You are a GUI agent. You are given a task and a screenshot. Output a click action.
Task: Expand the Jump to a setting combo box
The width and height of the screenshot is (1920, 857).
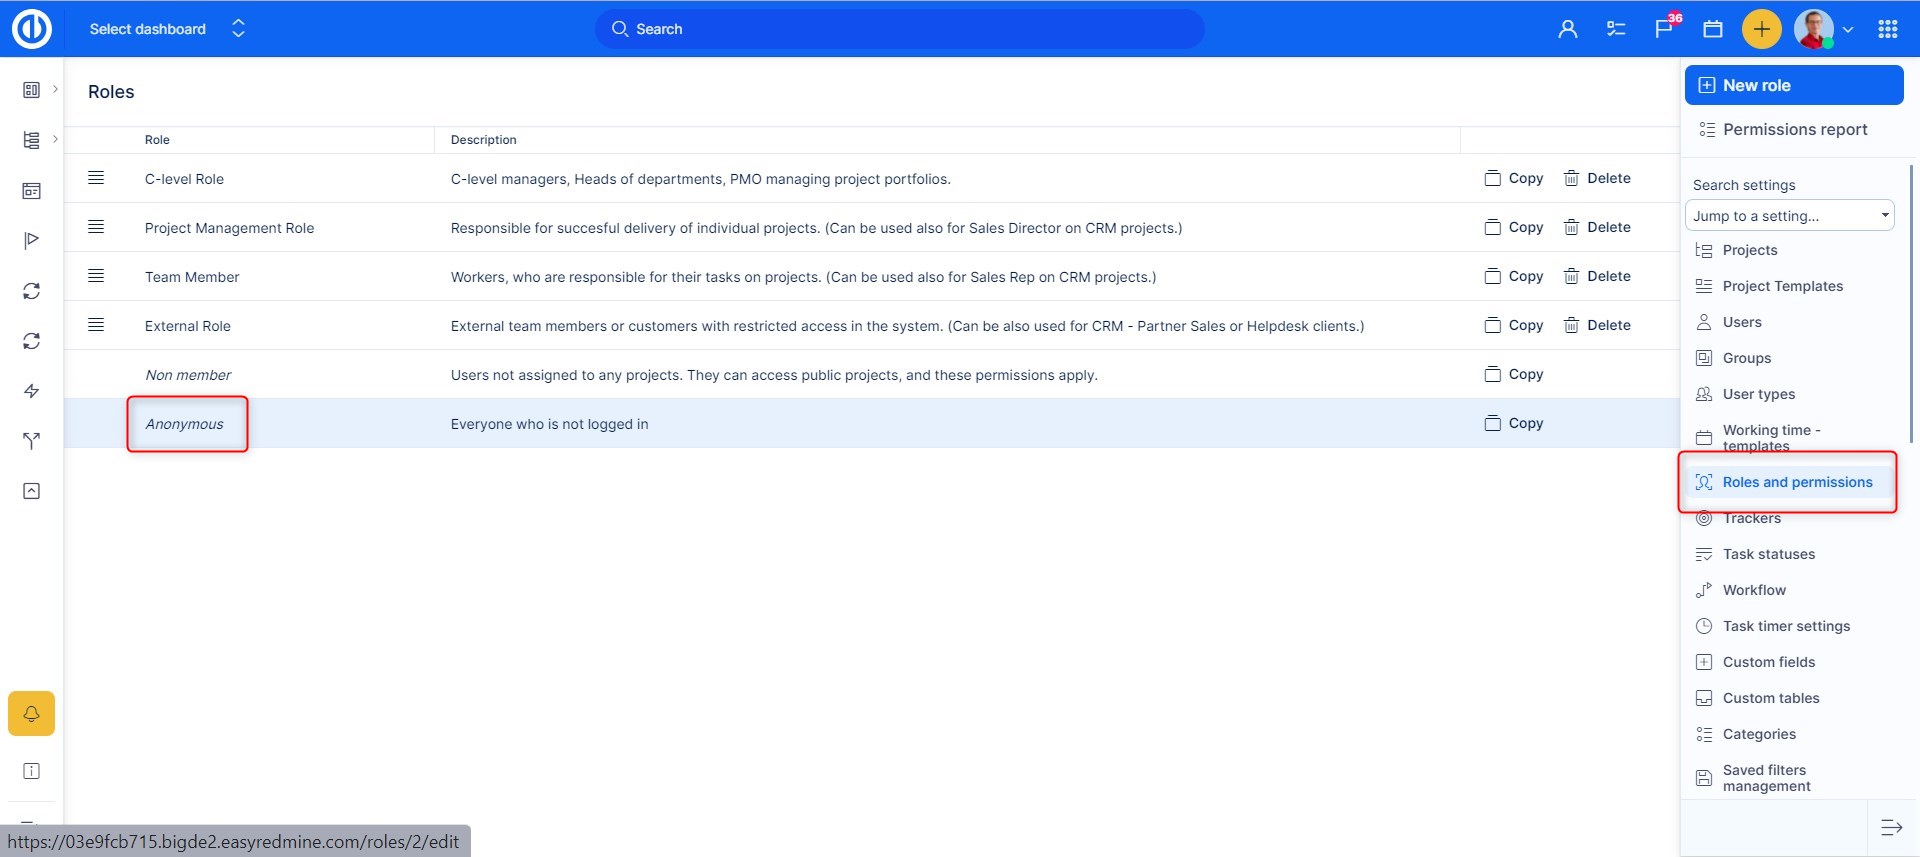[1789, 216]
